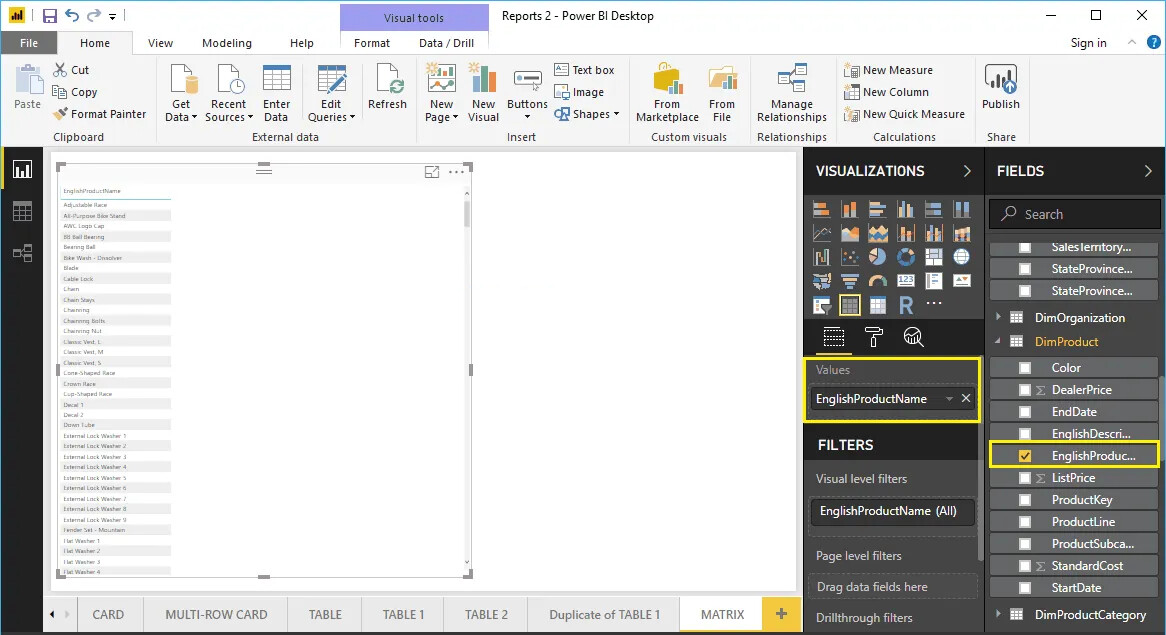The height and width of the screenshot is (635, 1166).
Task: Select the filled map visualization
Action: pyautogui.click(x=822, y=281)
